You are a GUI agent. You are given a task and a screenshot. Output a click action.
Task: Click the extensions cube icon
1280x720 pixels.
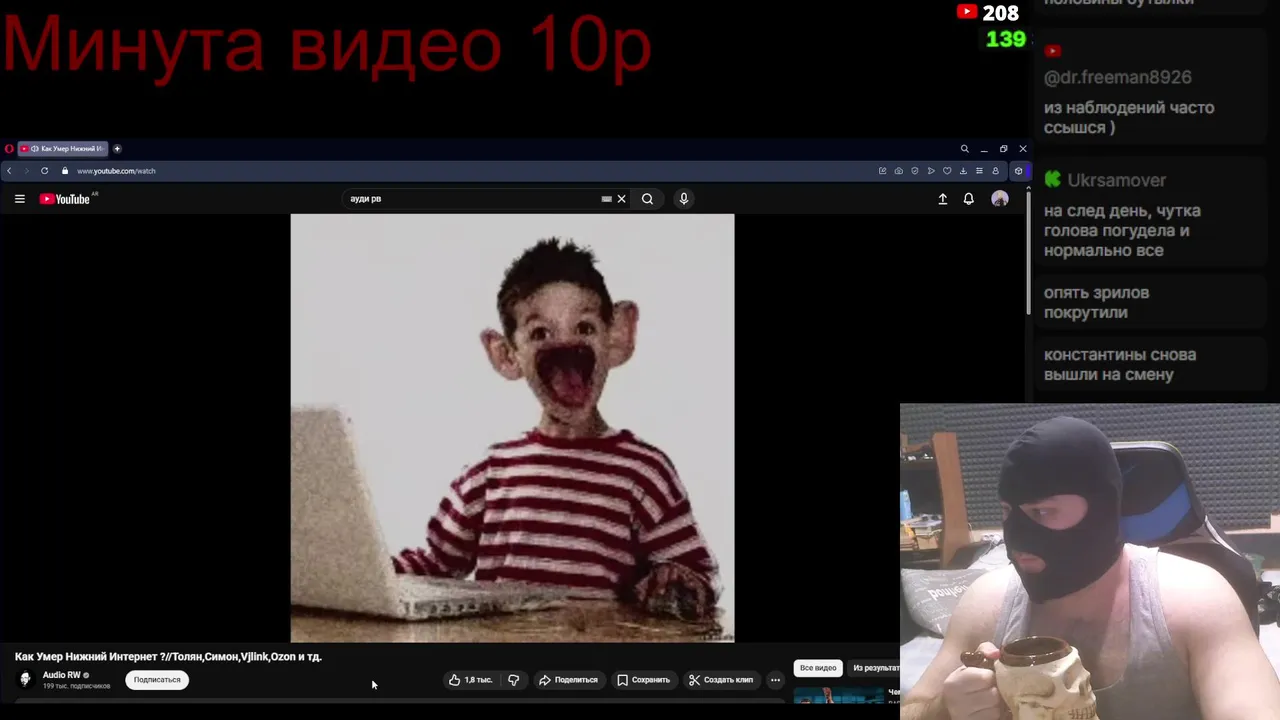pyautogui.click(x=1018, y=171)
